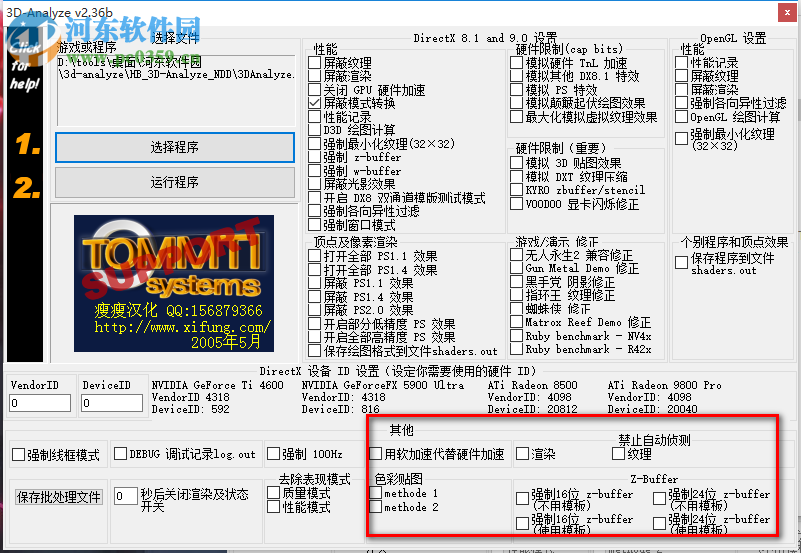Screen dimensions: 801x553
Task: Check 屏蔽光影效果 option
Action: [315, 184]
